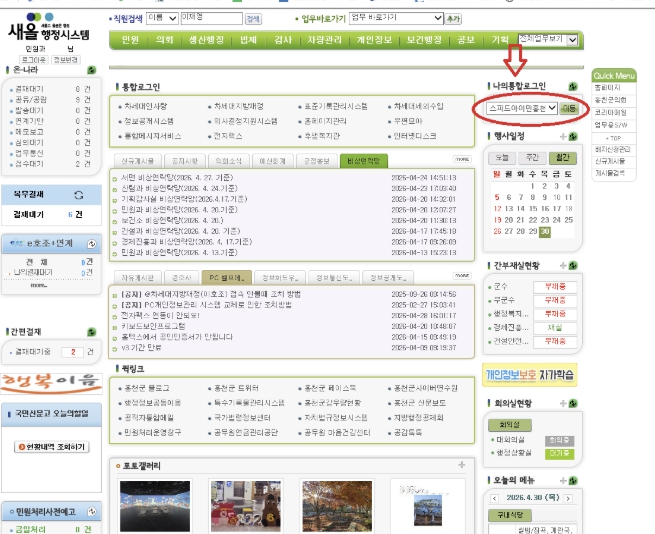
Task: Open the 보건행정 menu
Action: [424, 40]
